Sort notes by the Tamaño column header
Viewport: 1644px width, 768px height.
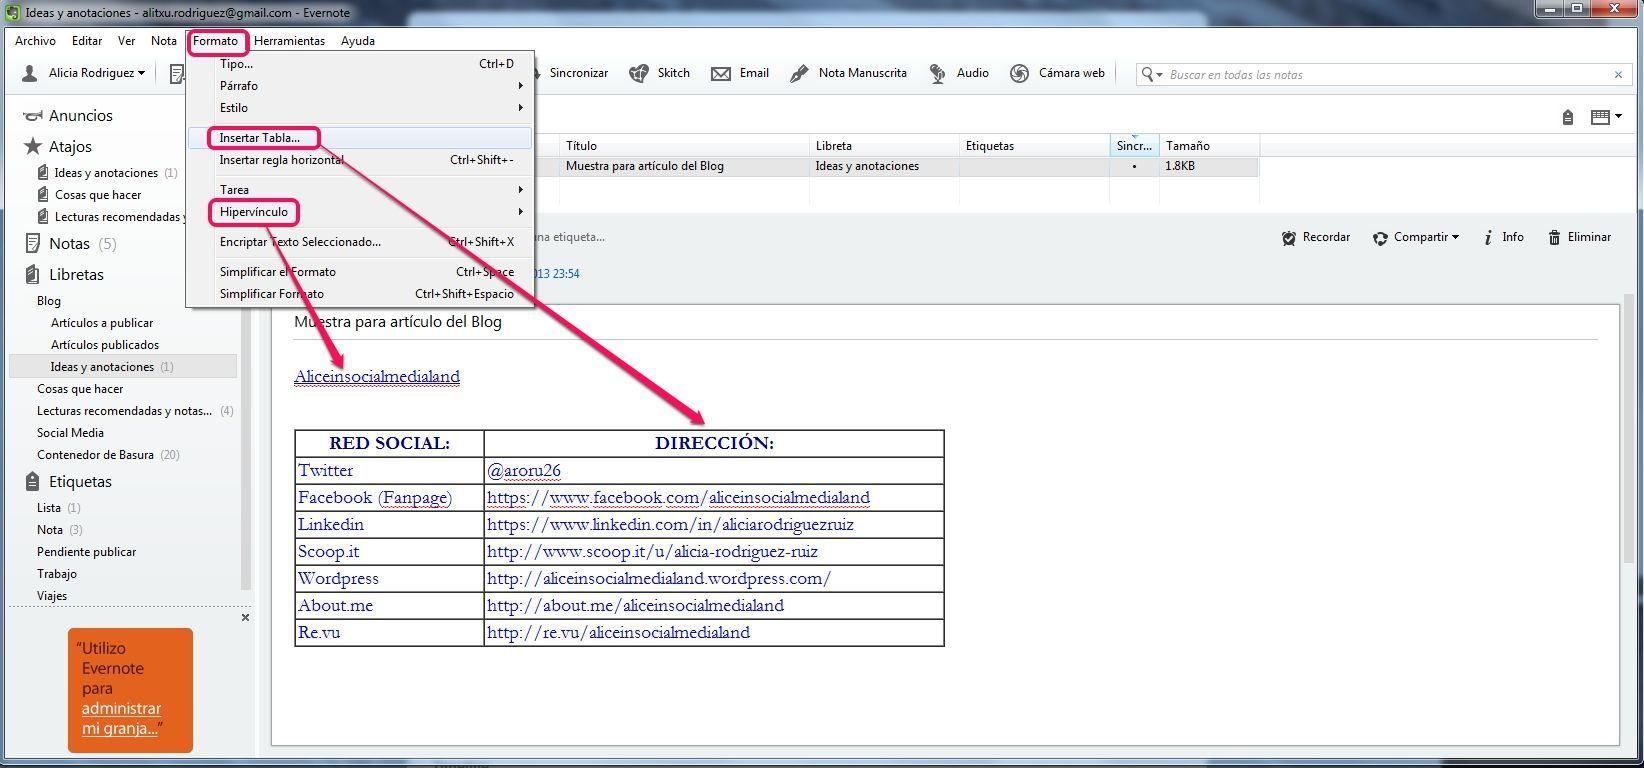coord(1209,146)
